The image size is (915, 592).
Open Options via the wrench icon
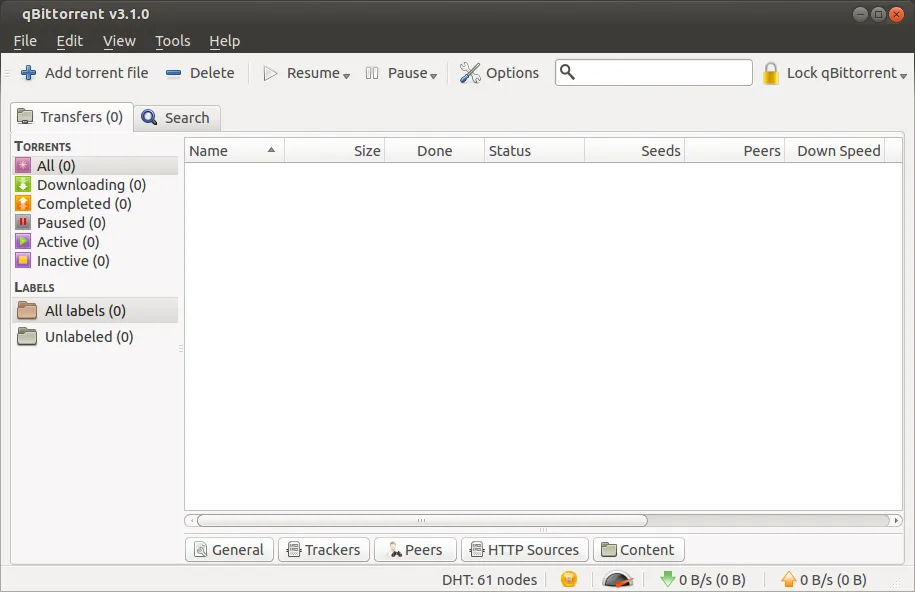point(470,73)
